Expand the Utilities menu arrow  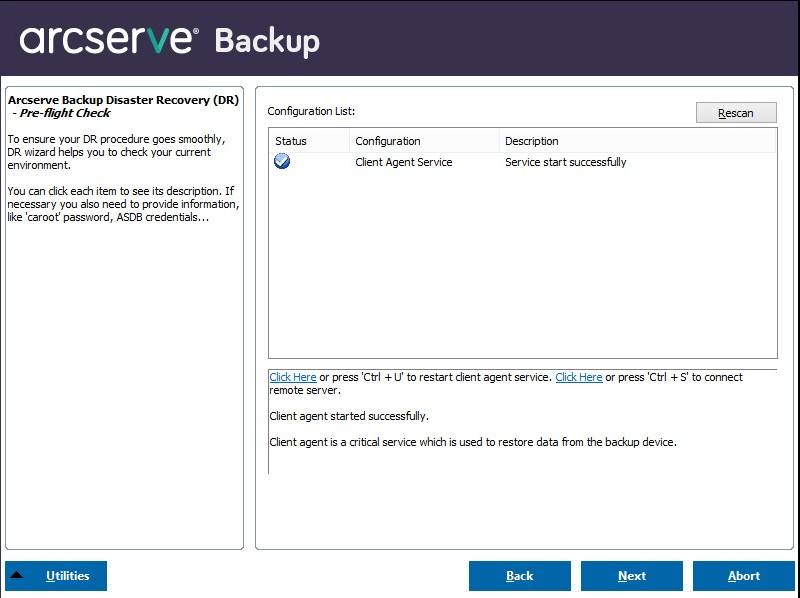(17, 576)
